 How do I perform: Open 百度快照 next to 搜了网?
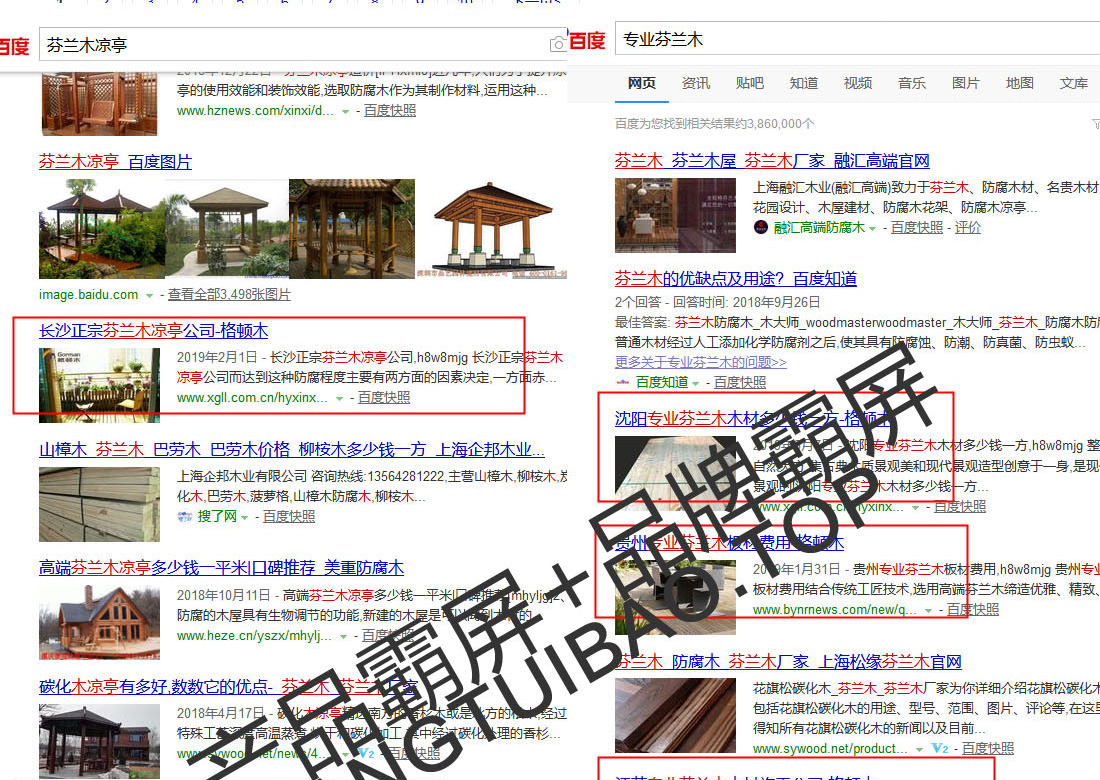point(289,516)
